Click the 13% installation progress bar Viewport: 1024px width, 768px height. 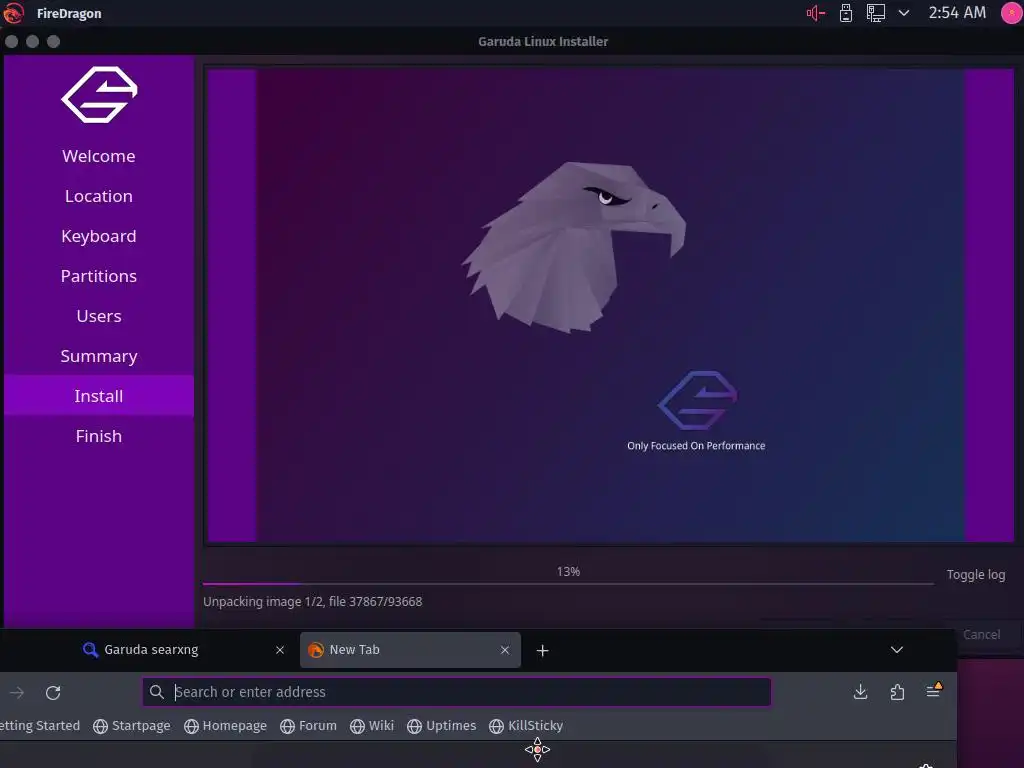[568, 583]
